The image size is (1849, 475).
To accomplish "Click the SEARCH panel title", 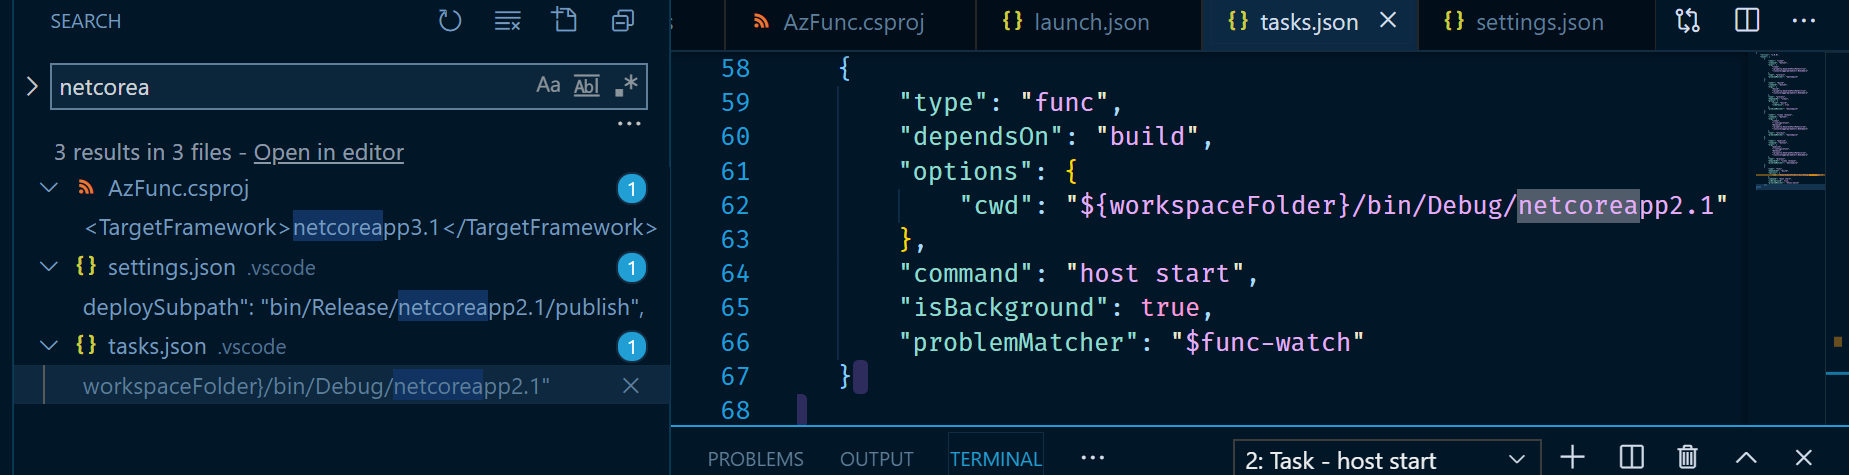I will point(86,21).
